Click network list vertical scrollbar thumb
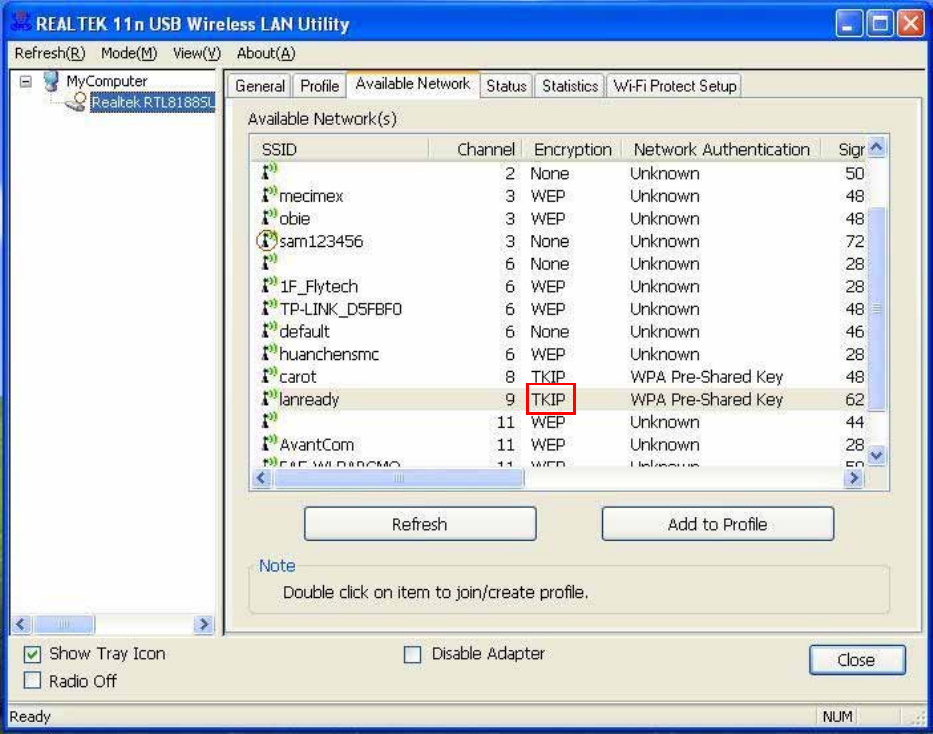This screenshot has width=933, height=734. pyautogui.click(x=876, y=308)
